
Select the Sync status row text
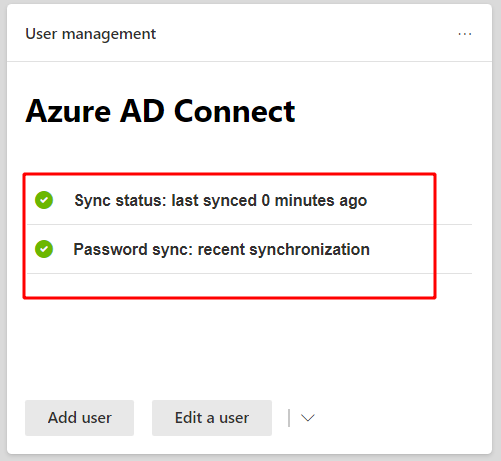coord(221,201)
